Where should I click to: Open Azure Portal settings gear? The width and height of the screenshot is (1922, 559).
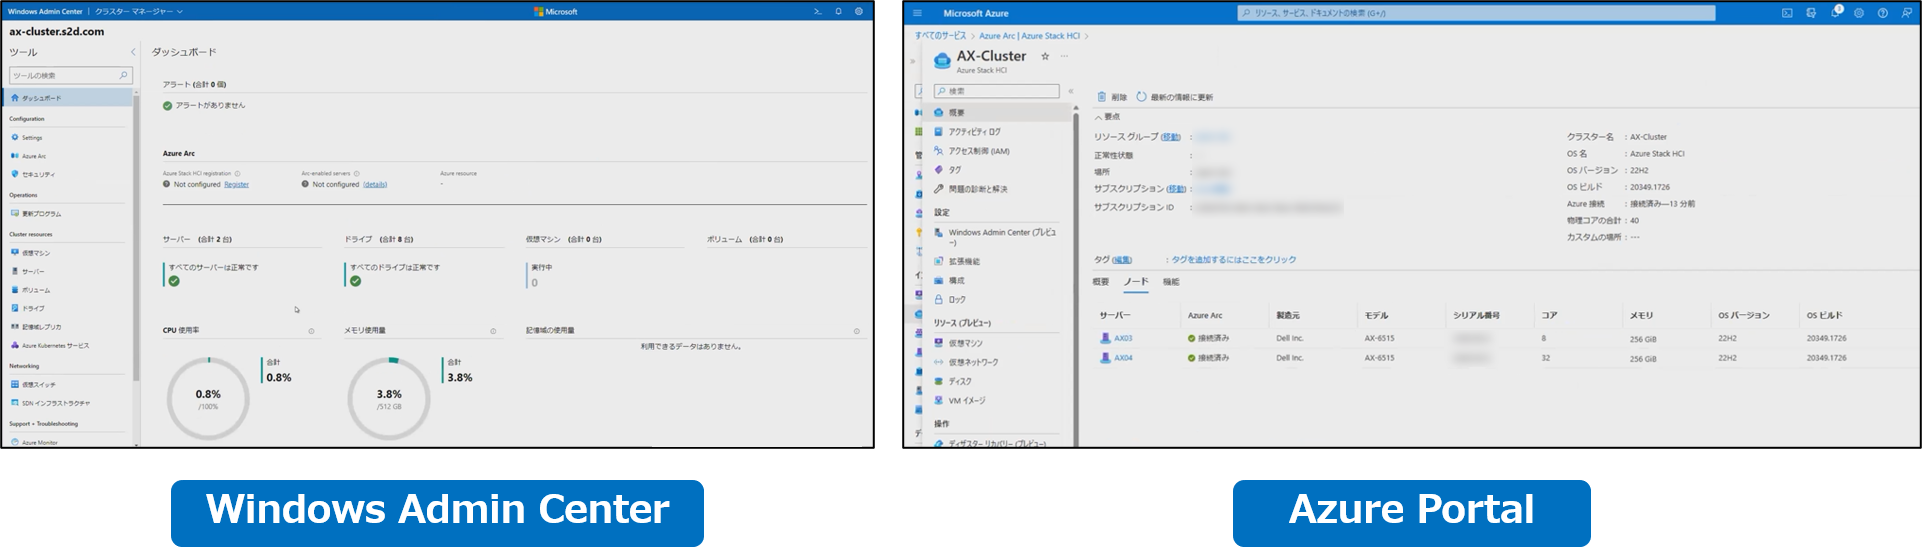[x=1859, y=13]
